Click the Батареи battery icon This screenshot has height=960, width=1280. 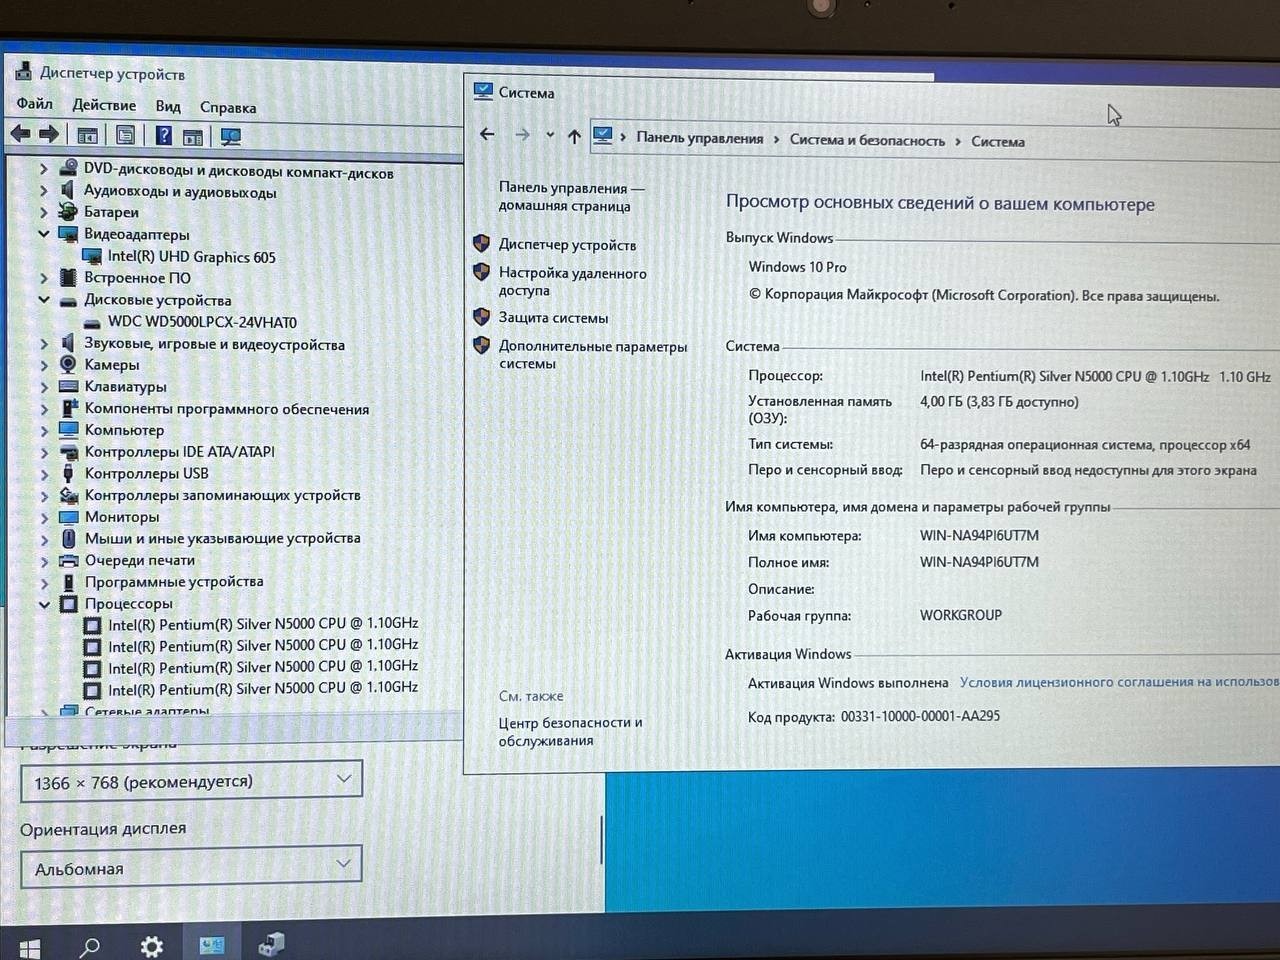tap(68, 212)
